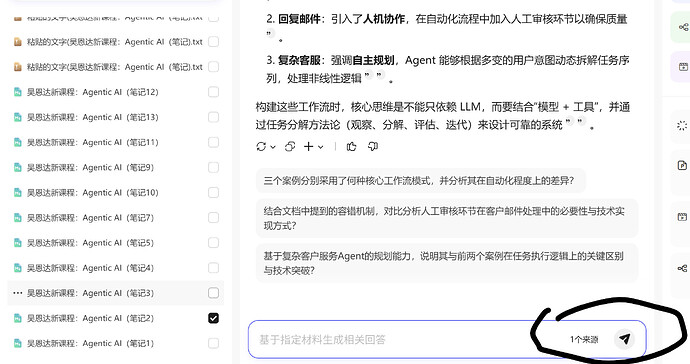Check the box for 笔记10
This screenshot has width=690, height=364.
[213, 192]
